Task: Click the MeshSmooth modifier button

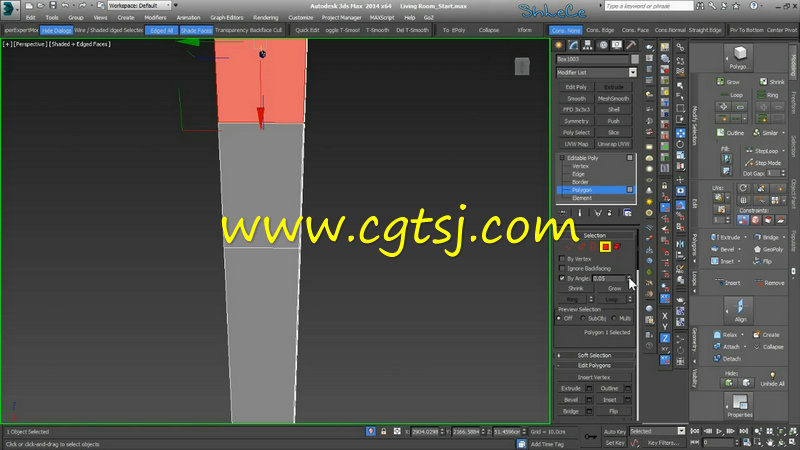Action: (613, 98)
